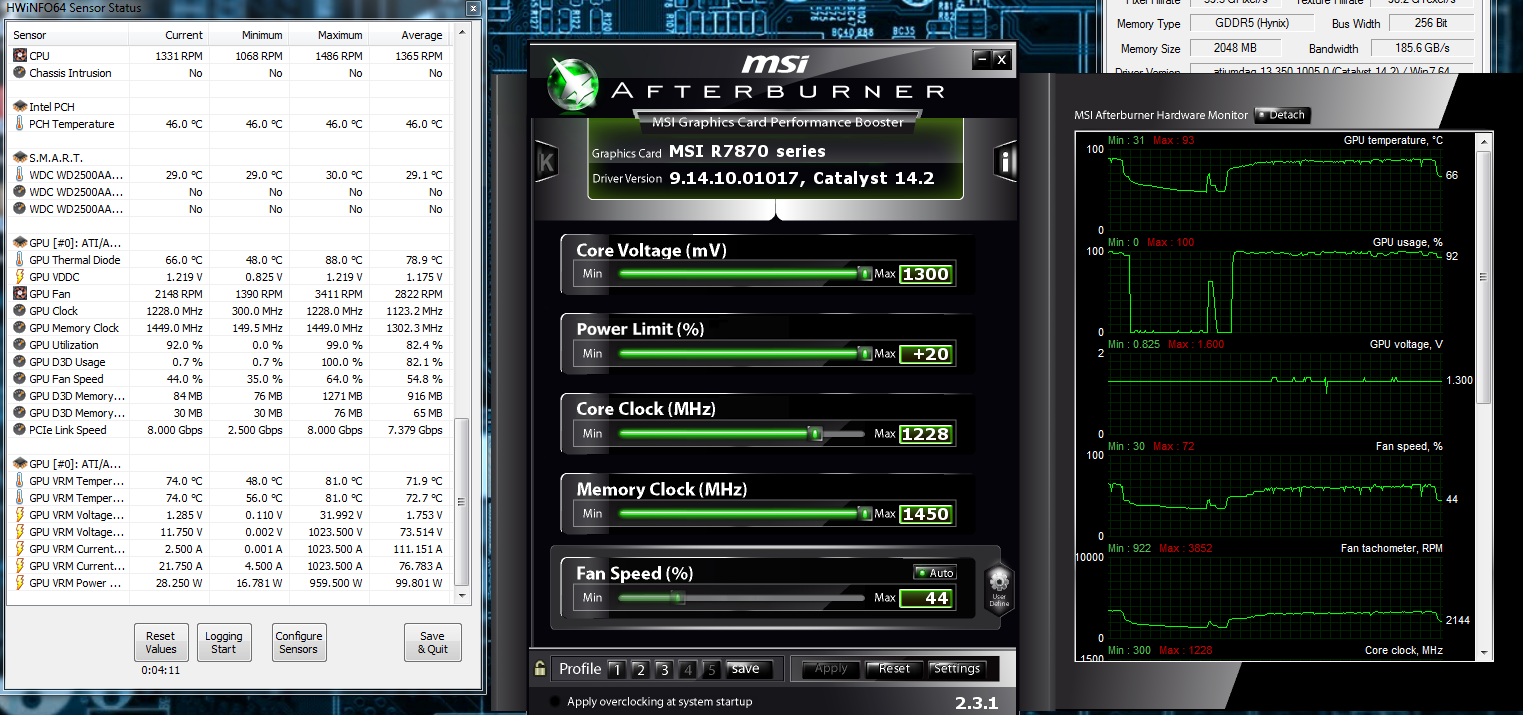Click the Configure Sensors button in HWiNFO
The image size is (1523, 715).
(299, 642)
